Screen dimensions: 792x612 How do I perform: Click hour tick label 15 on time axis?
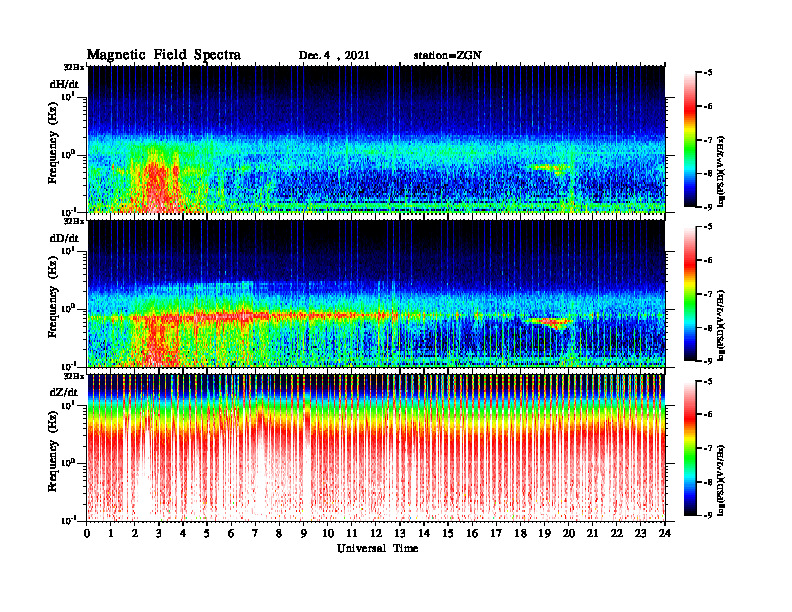point(448,533)
